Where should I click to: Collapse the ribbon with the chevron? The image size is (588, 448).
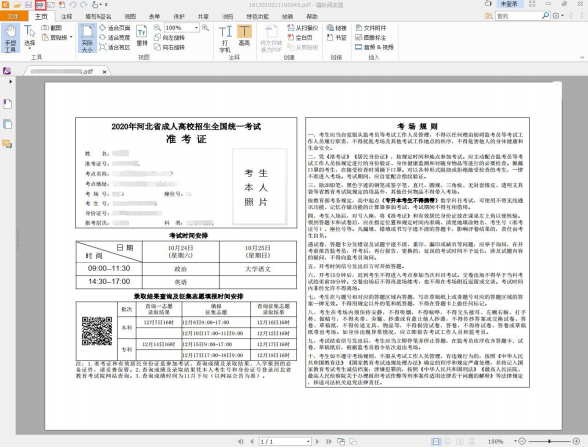582,57
